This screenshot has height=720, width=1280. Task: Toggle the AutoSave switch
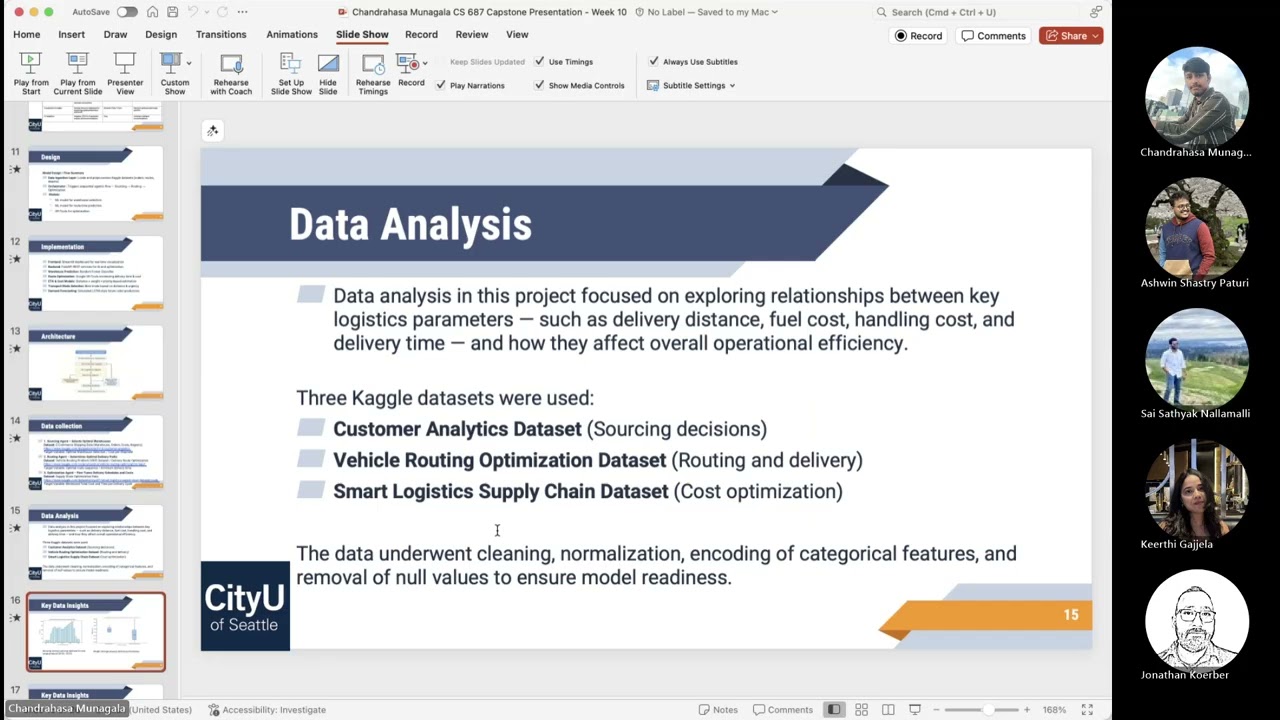pos(127,12)
